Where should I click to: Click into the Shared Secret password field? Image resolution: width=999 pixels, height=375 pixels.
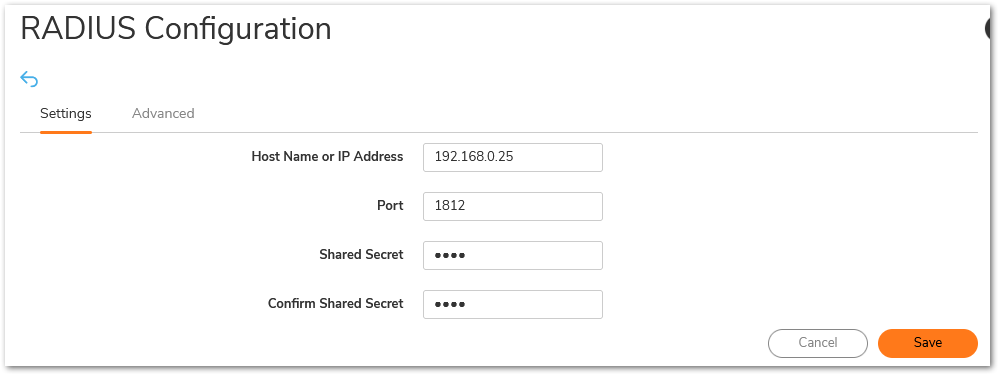pyautogui.click(x=513, y=255)
